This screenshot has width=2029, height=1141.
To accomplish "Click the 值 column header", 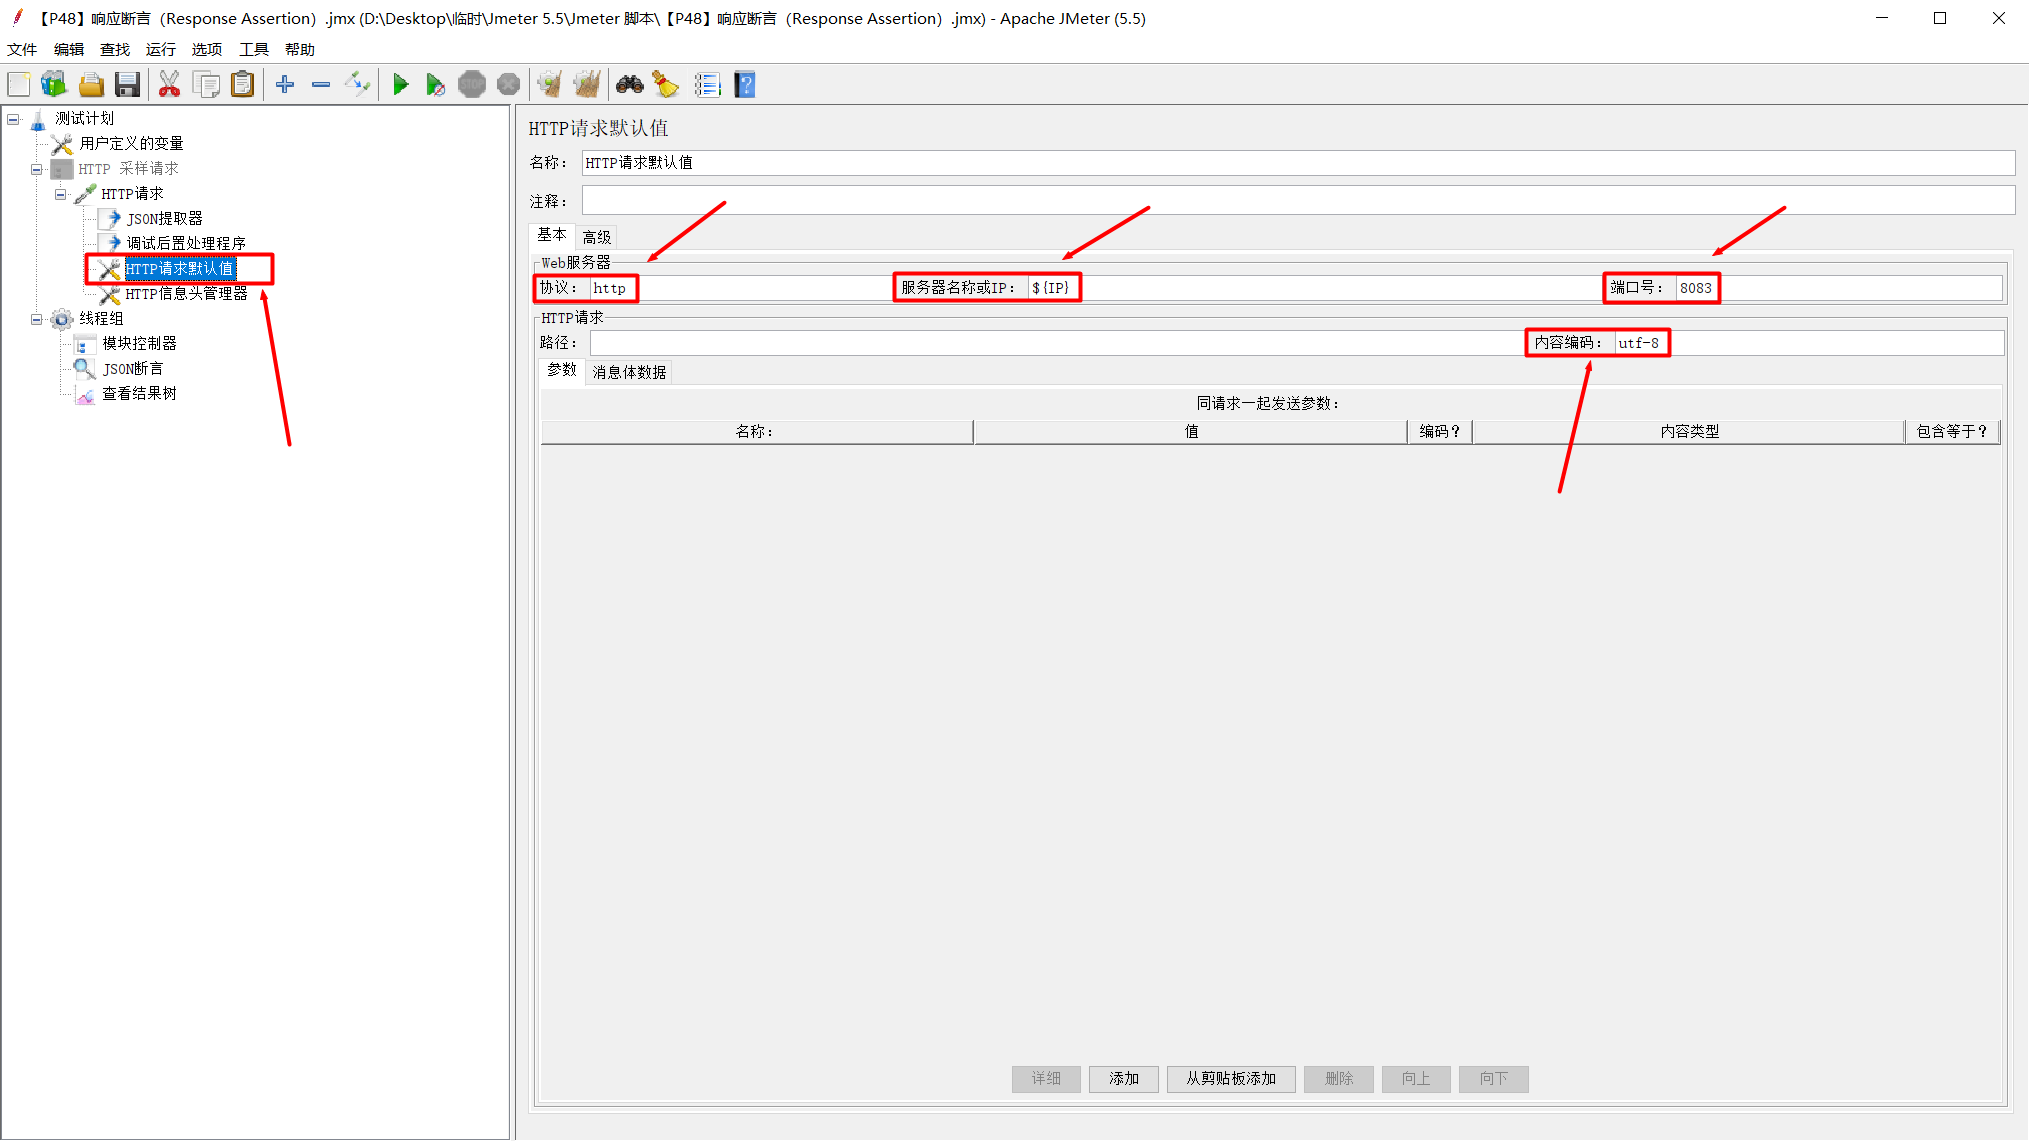I will point(1191,432).
